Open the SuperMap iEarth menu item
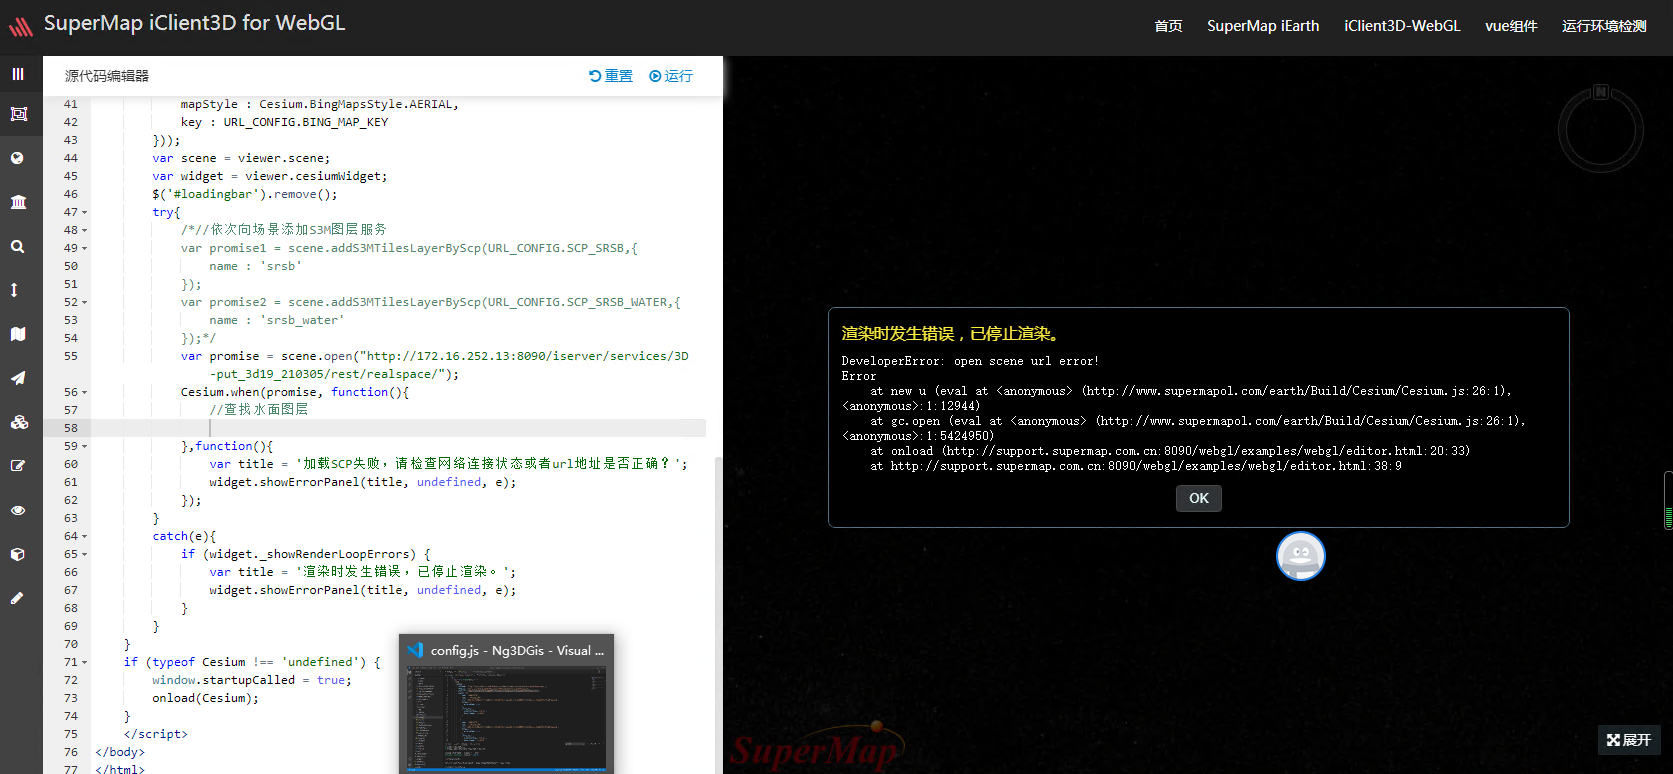The height and width of the screenshot is (774, 1673). point(1263,26)
